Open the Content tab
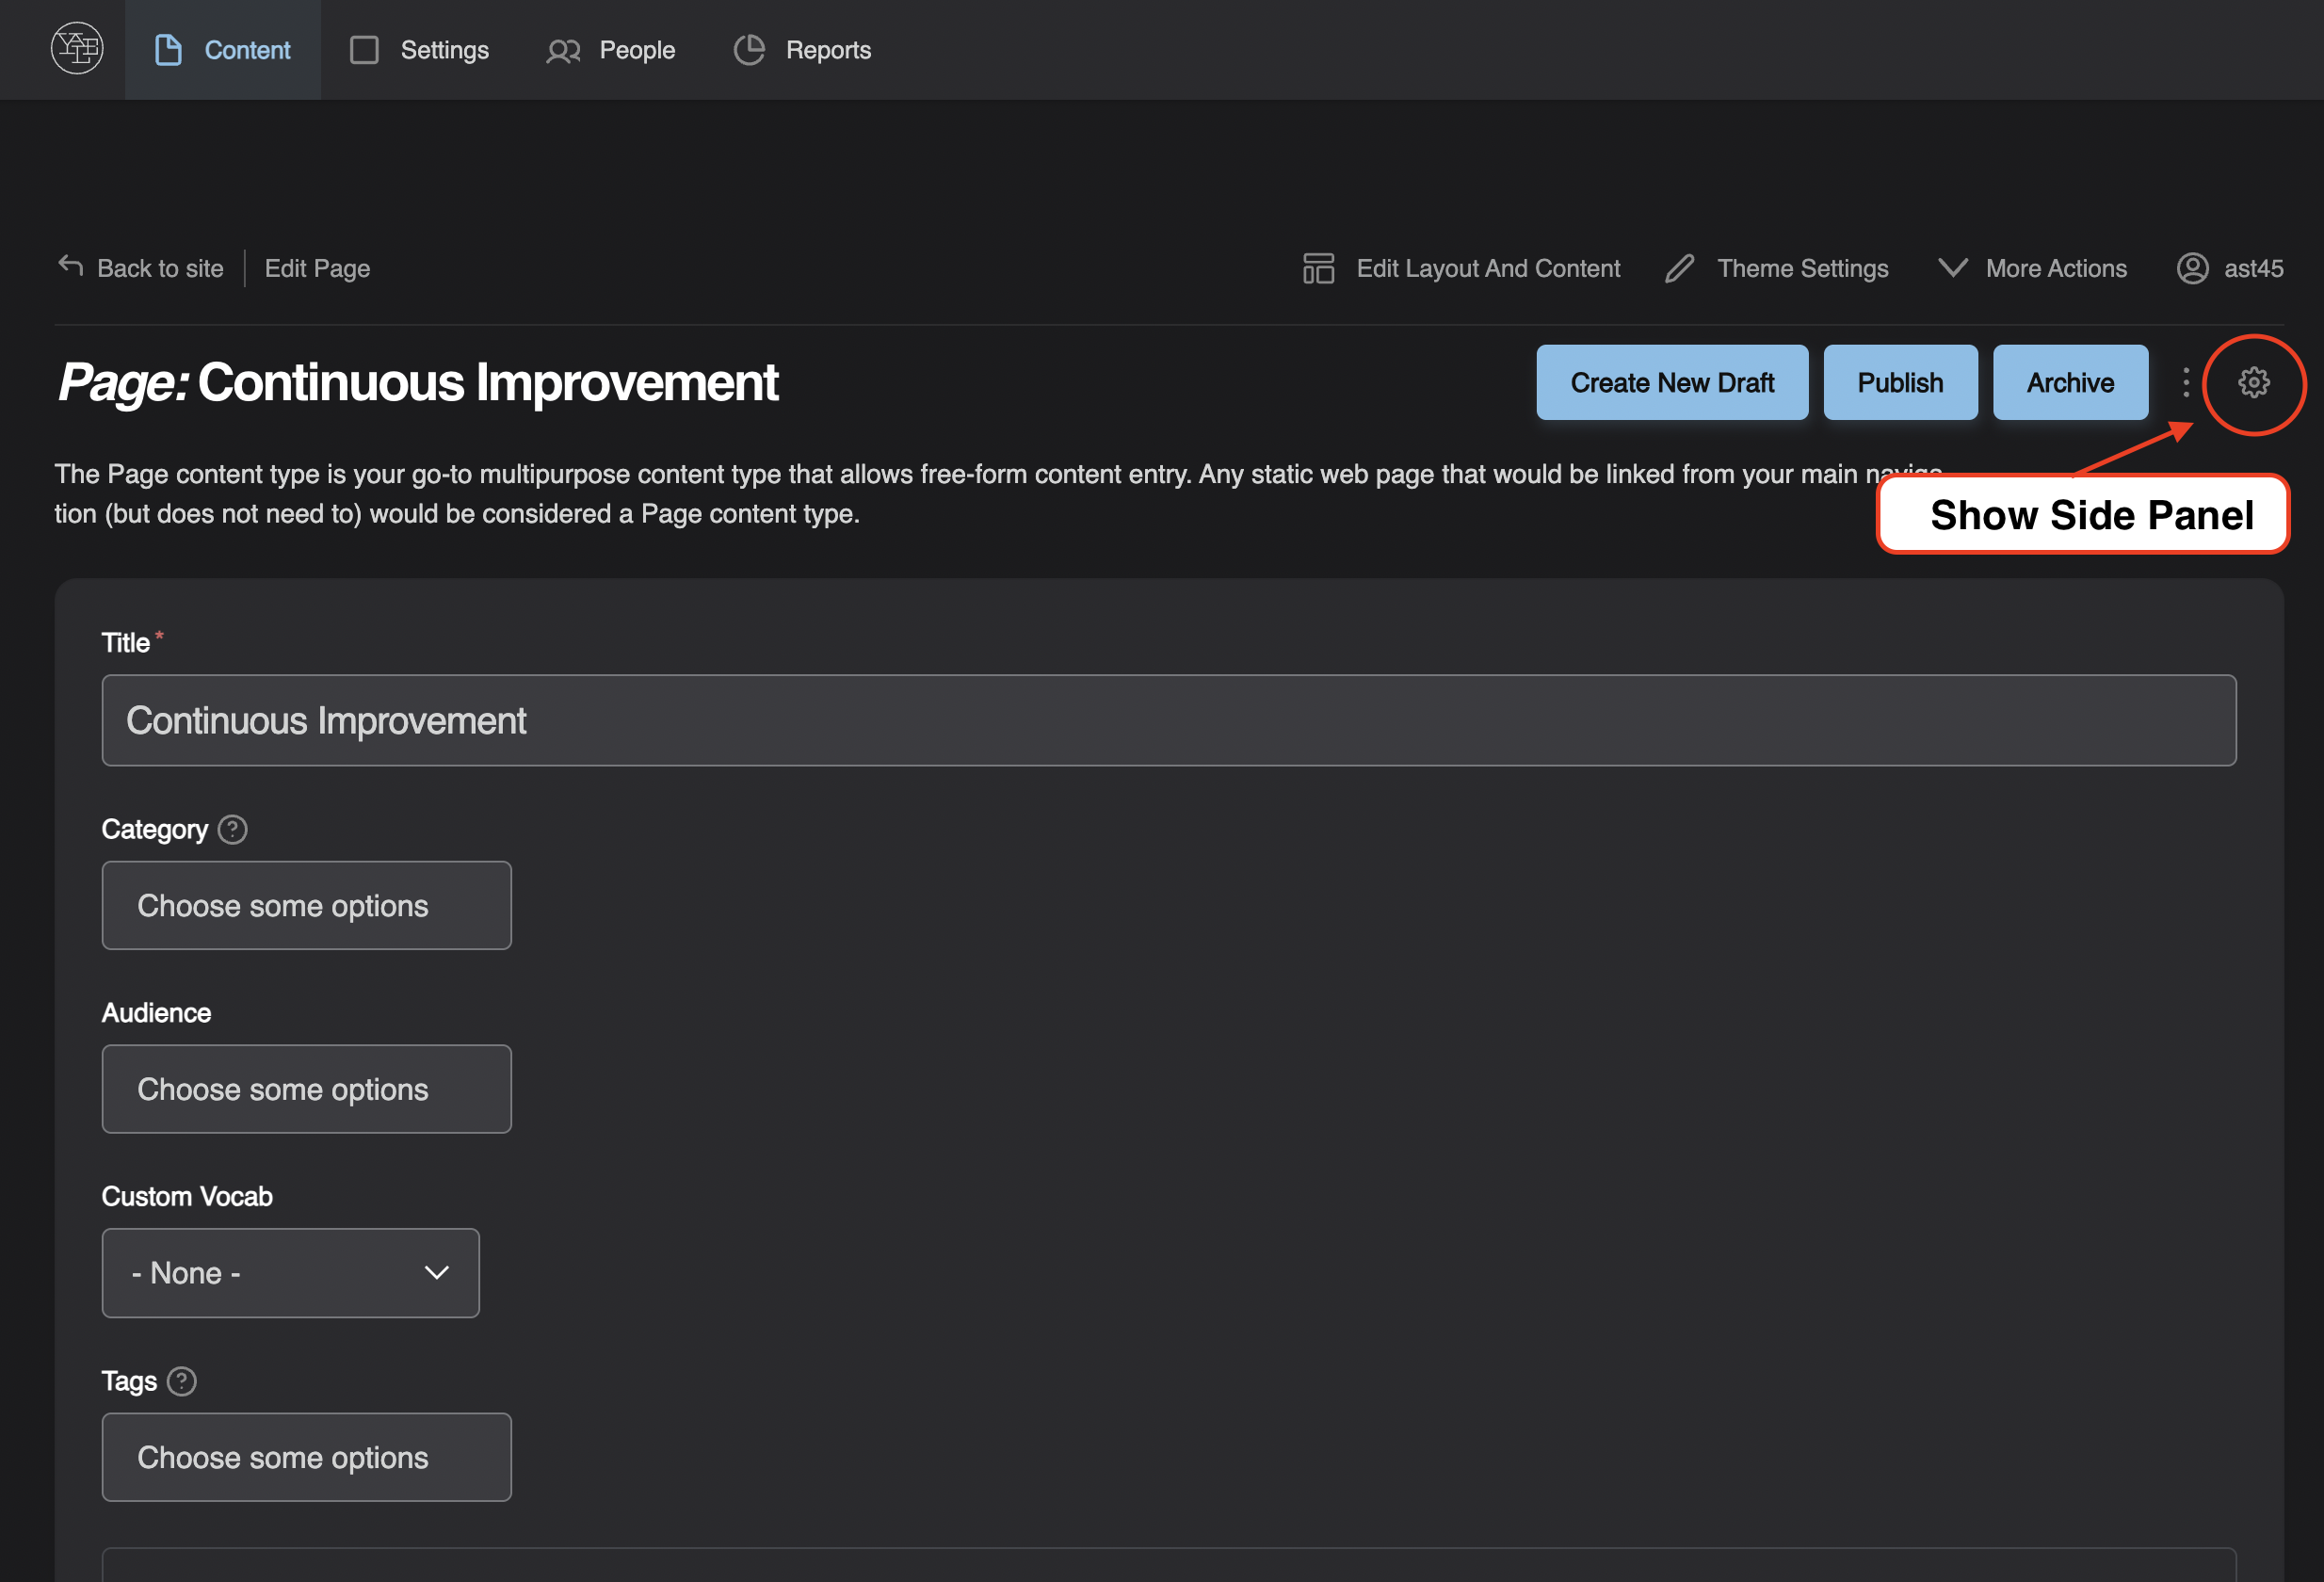Viewport: 2324px width, 1582px height. coord(223,50)
